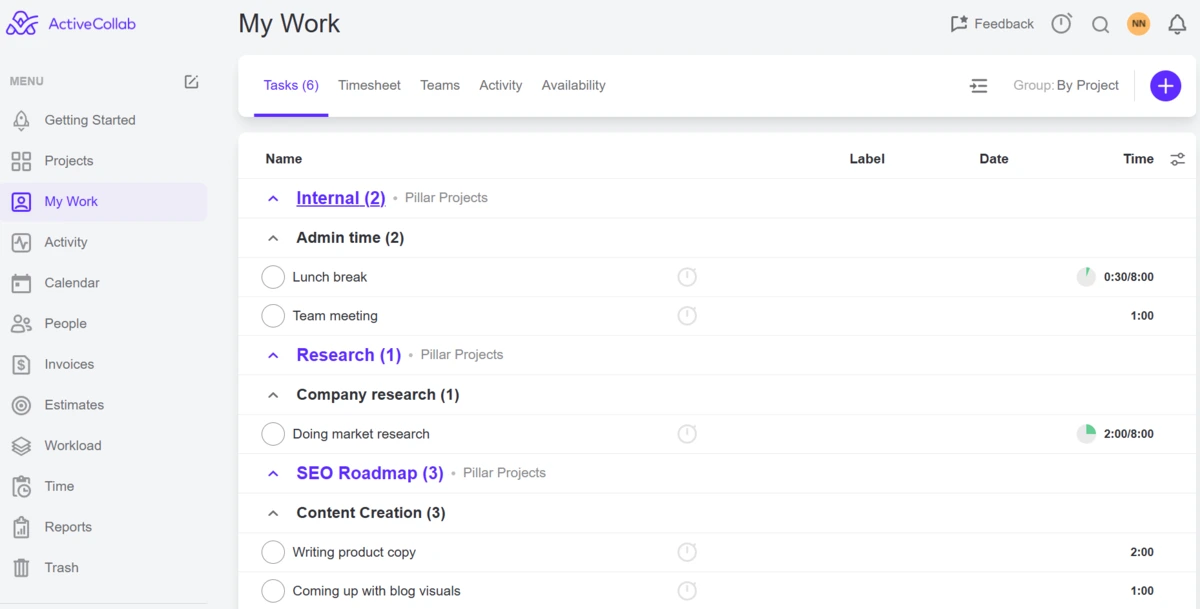The width and height of the screenshot is (1200, 609).
Task: Click the Calendar icon in sidebar
Action: [21, 283]
